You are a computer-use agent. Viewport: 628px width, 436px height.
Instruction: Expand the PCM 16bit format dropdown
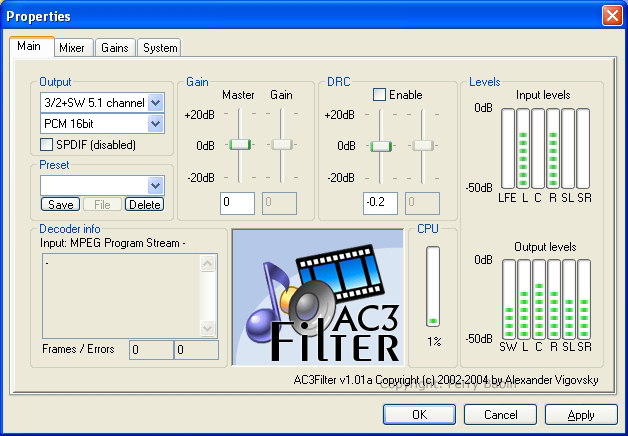click(155, 124)
